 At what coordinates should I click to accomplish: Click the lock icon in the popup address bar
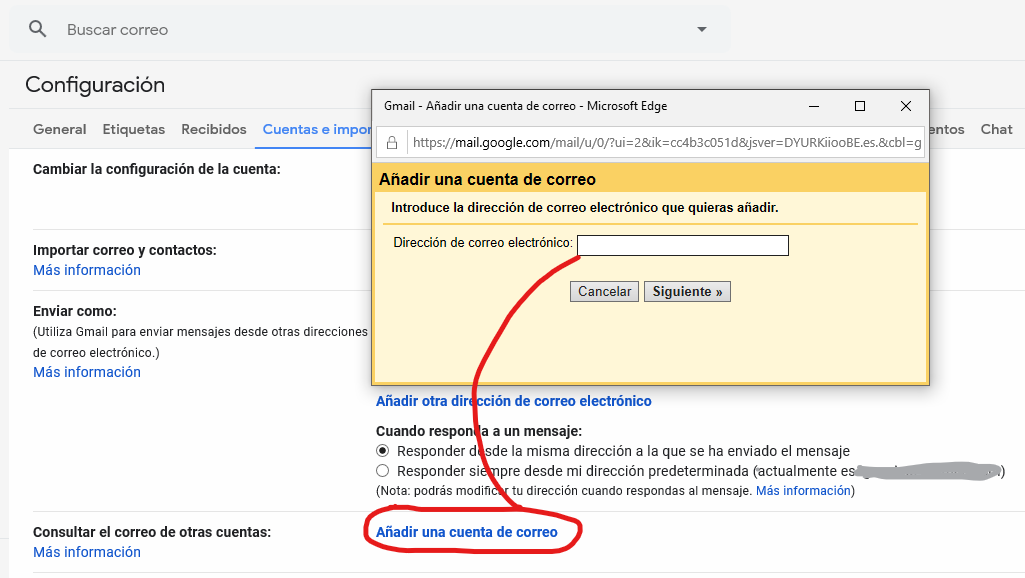392,143
